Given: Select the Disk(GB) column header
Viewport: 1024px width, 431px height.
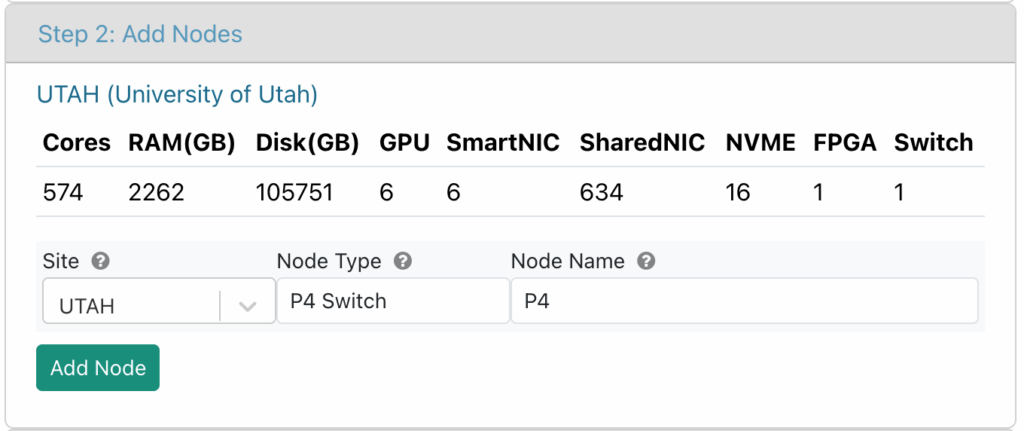Looking at the screenshot, I should click(307, 142).
